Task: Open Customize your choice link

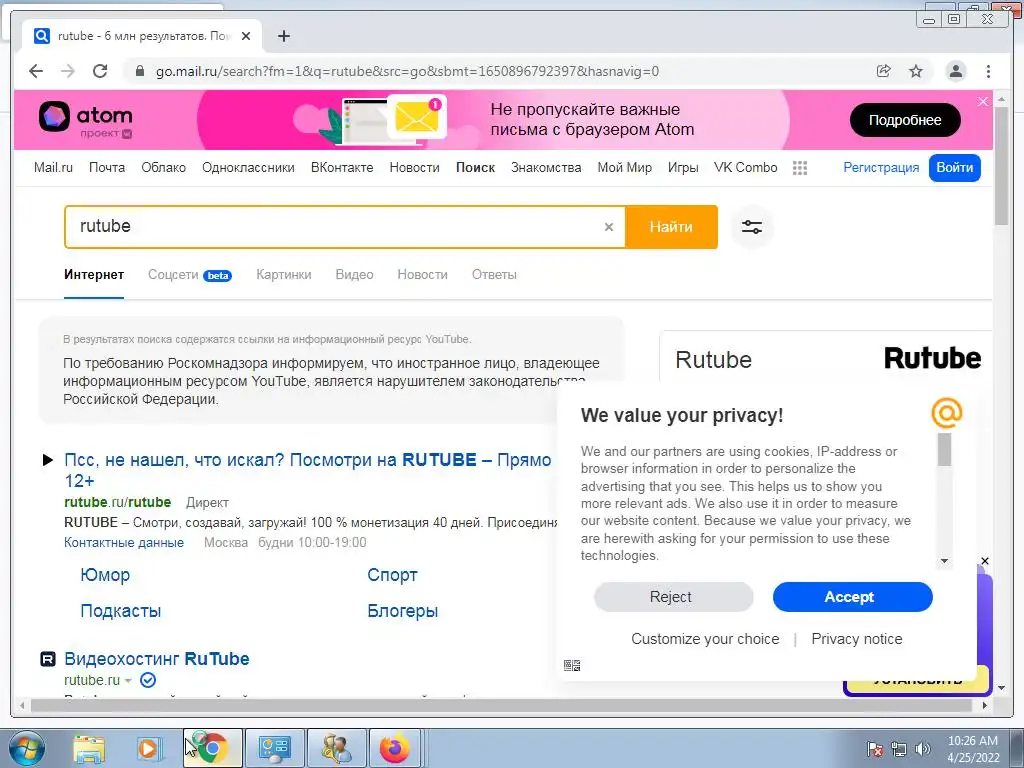Action: pos(705,639)
